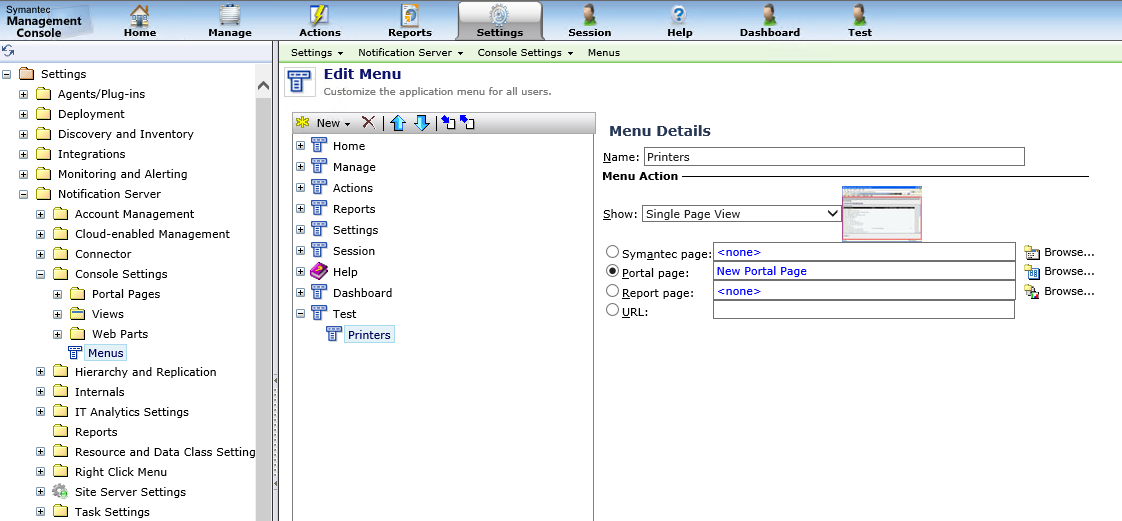The width and height of the screenshot is (1122, 521).
Task: Expand the Portal Pages folder in tree
Action: pos(58,294)
